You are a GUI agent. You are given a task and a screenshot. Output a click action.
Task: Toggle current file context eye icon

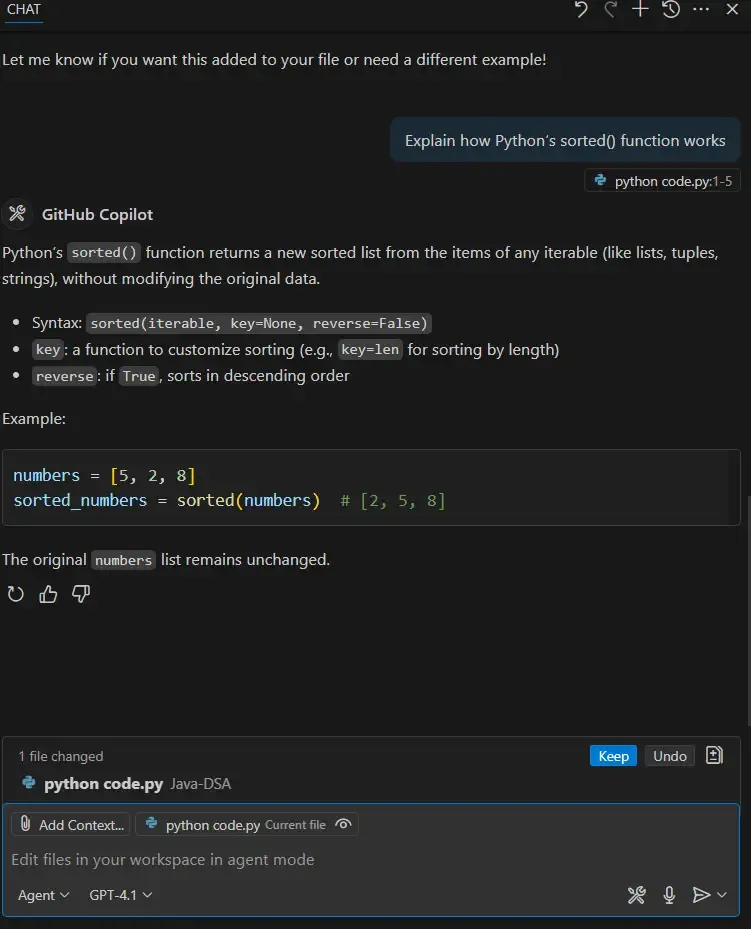(344, 824)
